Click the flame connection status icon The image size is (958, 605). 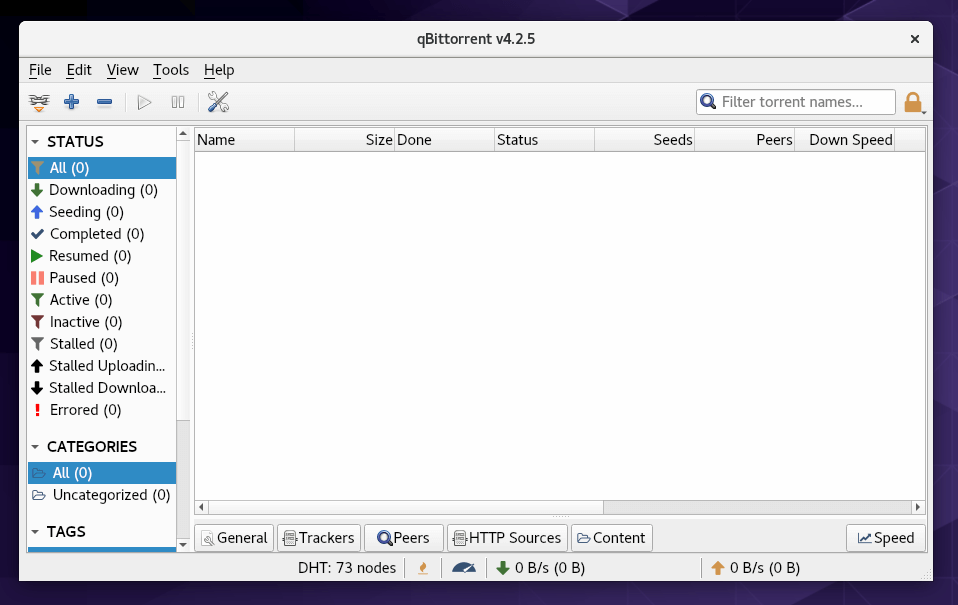pos(423,568)
